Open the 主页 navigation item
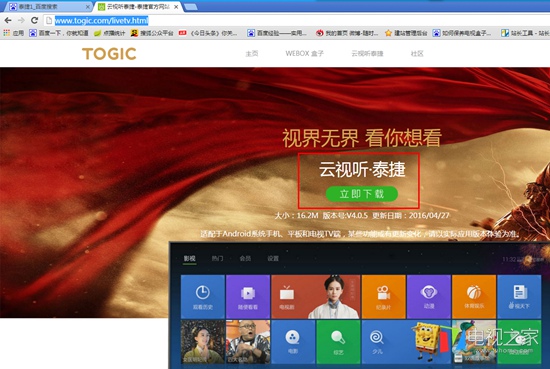Viewport: 550px width, 369px height. coord(251,53)
